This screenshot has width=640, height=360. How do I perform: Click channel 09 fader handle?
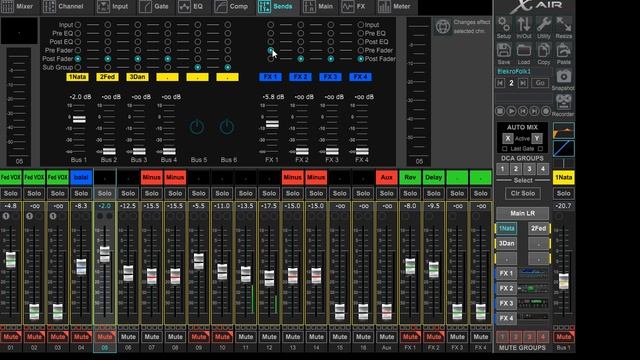coord(199,261)
